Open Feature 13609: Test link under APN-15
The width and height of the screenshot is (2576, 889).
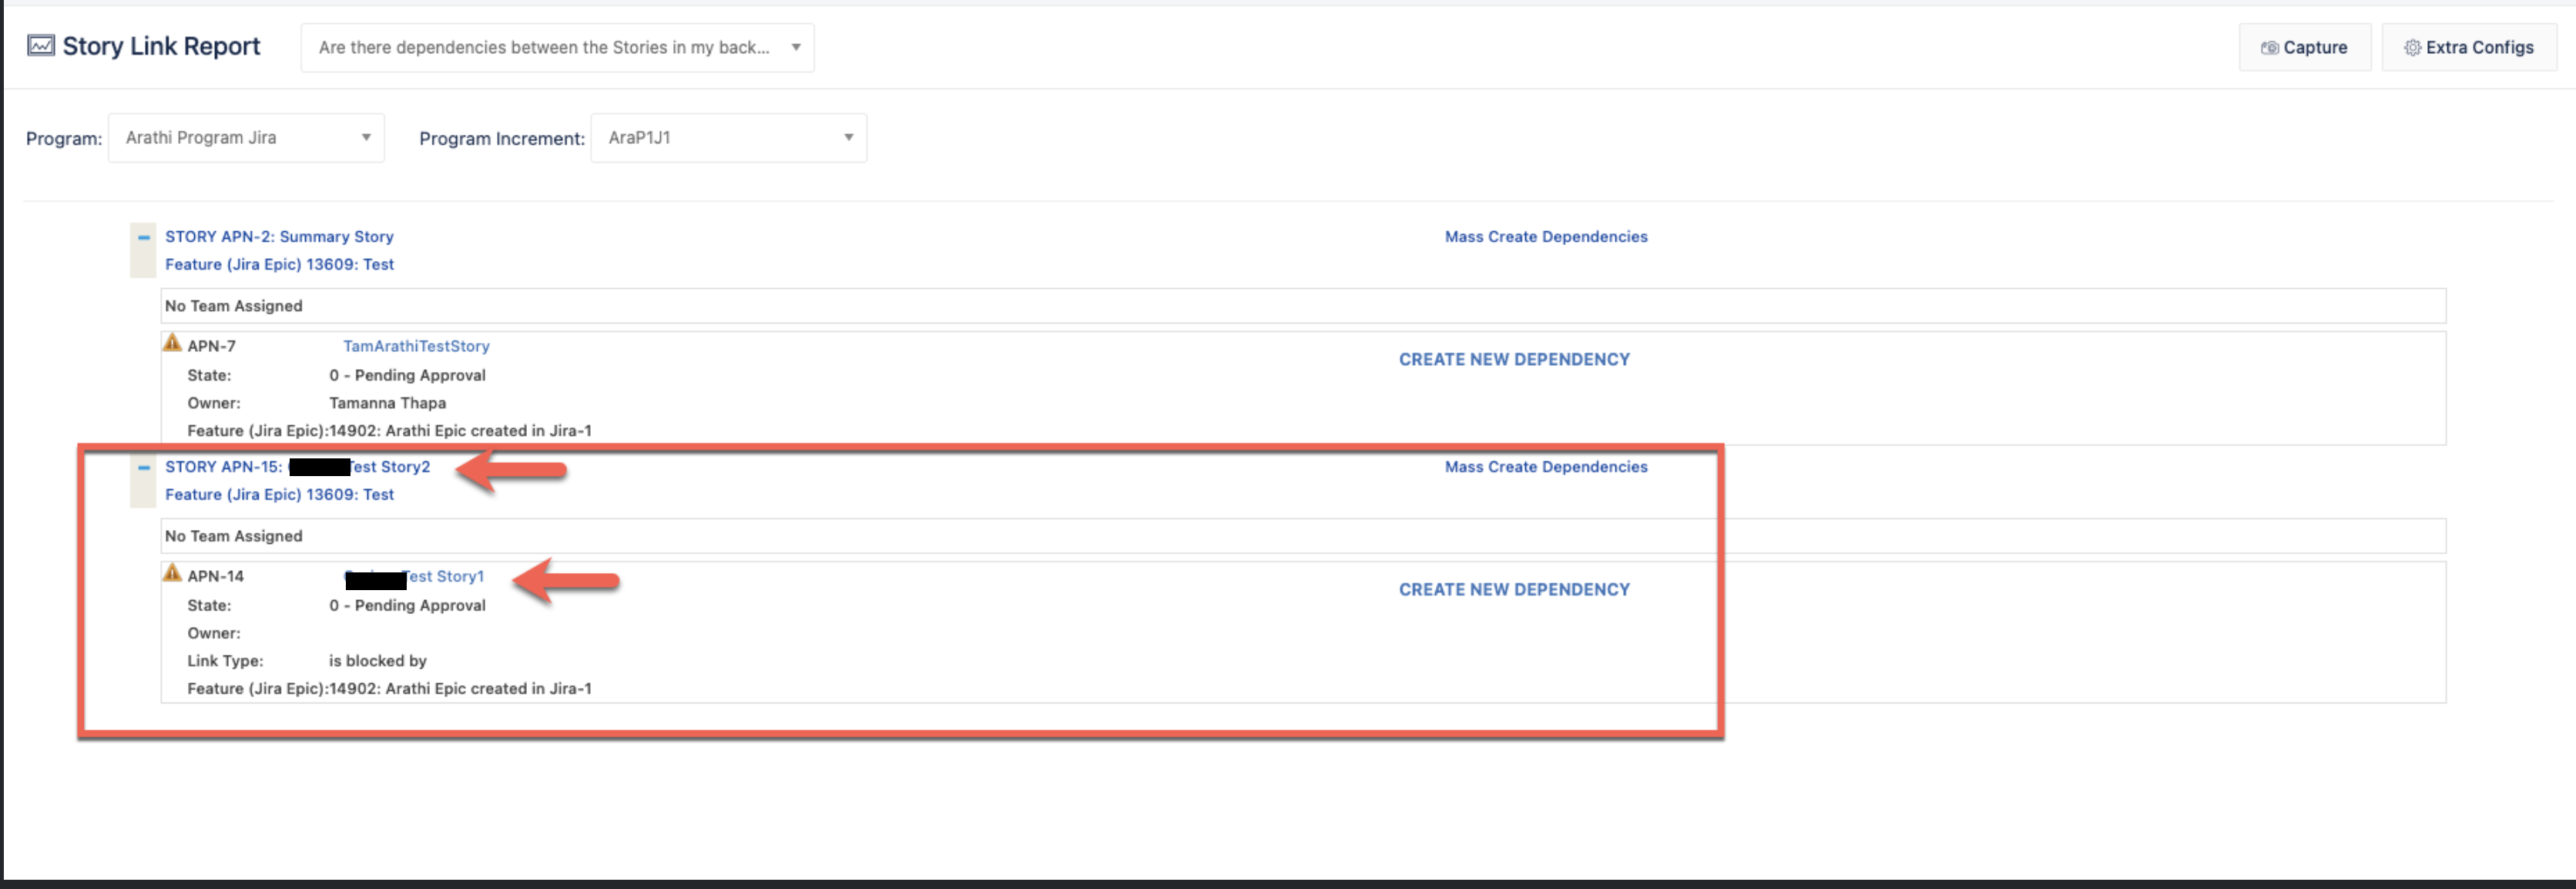coord(279,495)
